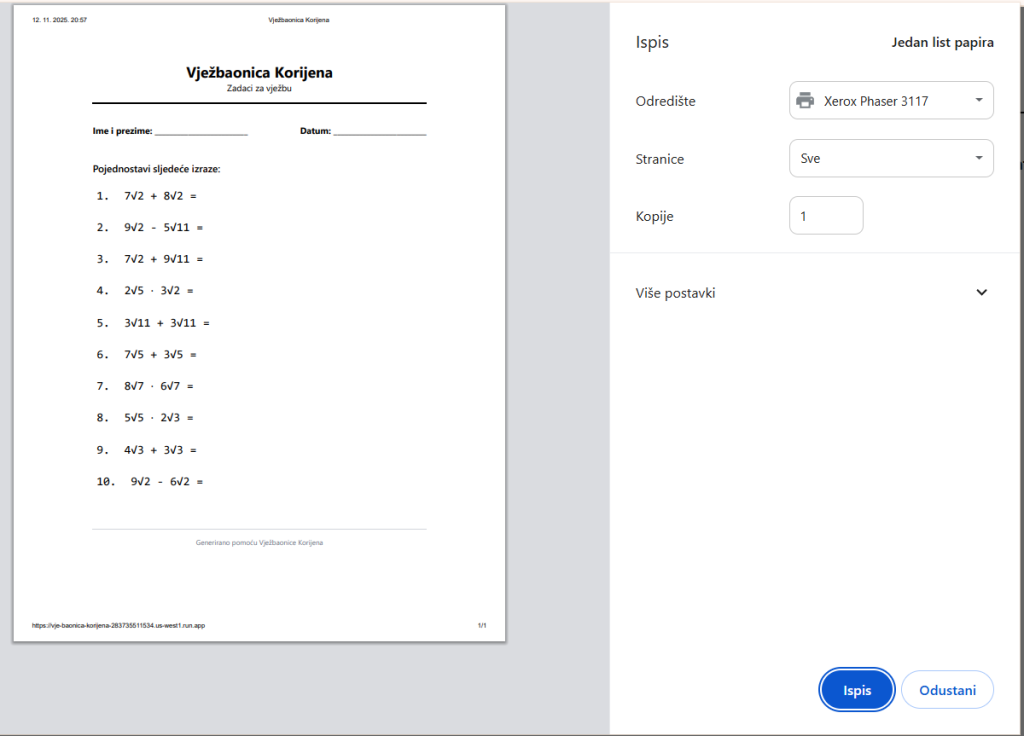Select exercise 5 "3√11 + 3√11" in preview

(166, 323)
